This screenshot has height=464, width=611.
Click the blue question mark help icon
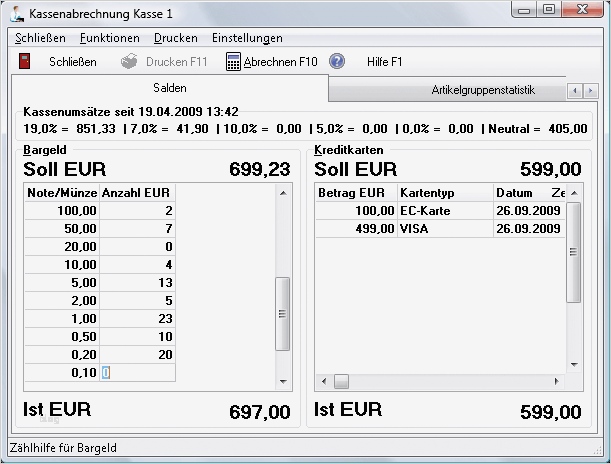(337, 61)
